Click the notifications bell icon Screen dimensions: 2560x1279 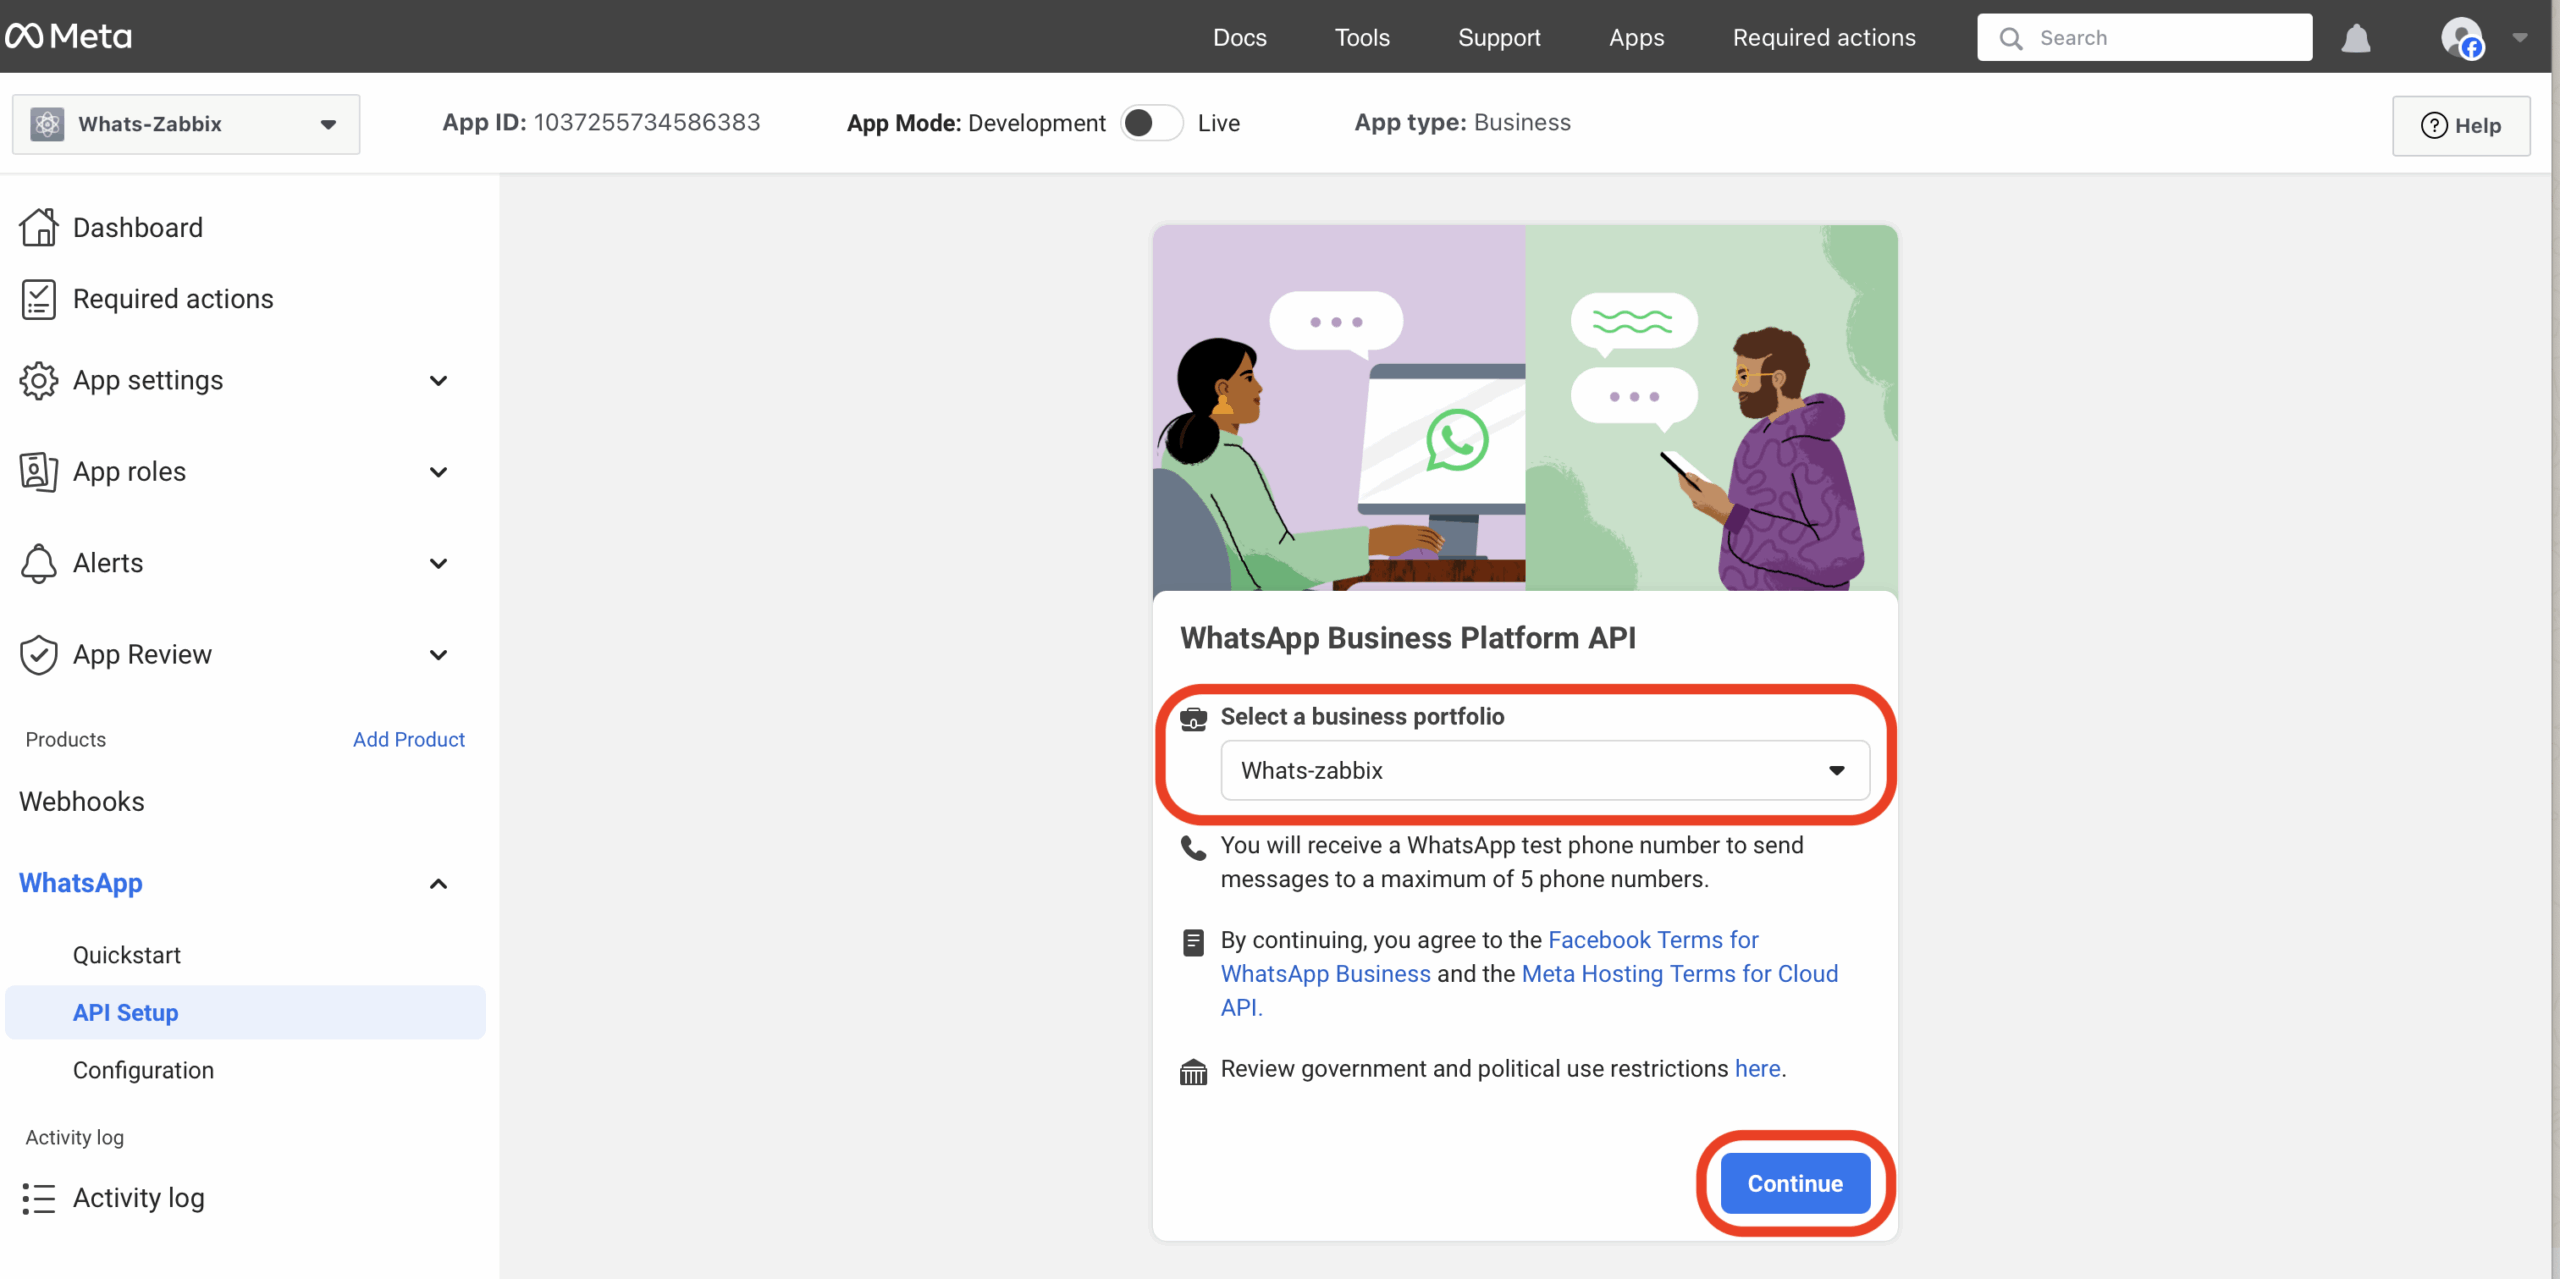point(2356,38)
